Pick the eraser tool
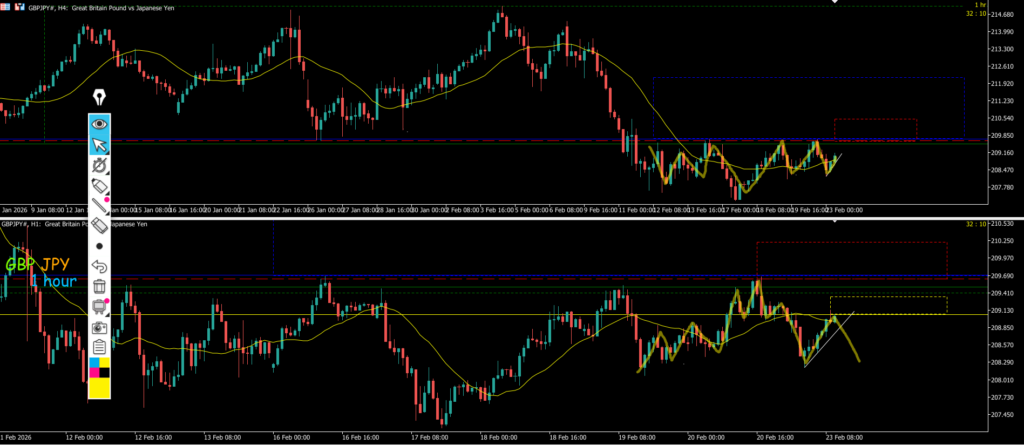 (100, 226)
